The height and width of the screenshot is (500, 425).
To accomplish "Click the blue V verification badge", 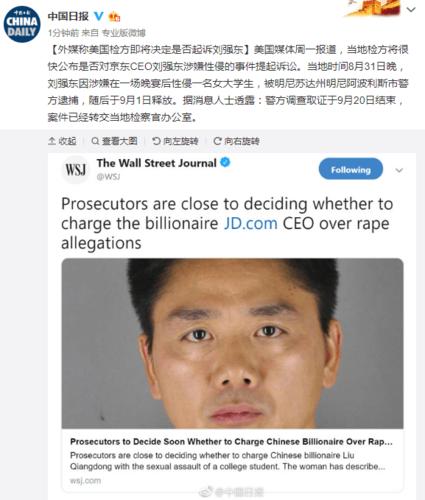I will click(99, 16).
